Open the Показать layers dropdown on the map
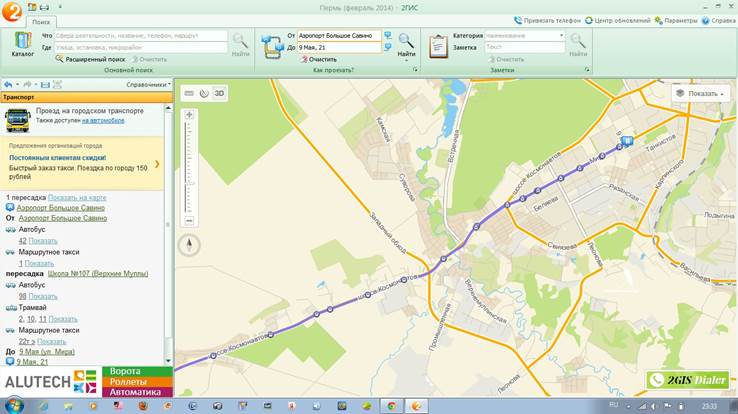738x414 pixels. 701,94
